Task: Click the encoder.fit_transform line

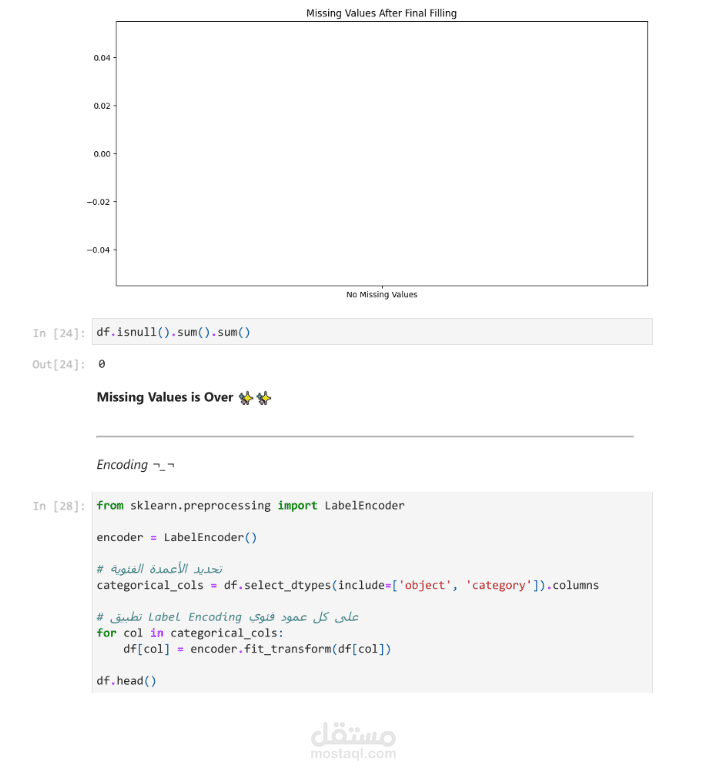Action: (x=256, y=649)
